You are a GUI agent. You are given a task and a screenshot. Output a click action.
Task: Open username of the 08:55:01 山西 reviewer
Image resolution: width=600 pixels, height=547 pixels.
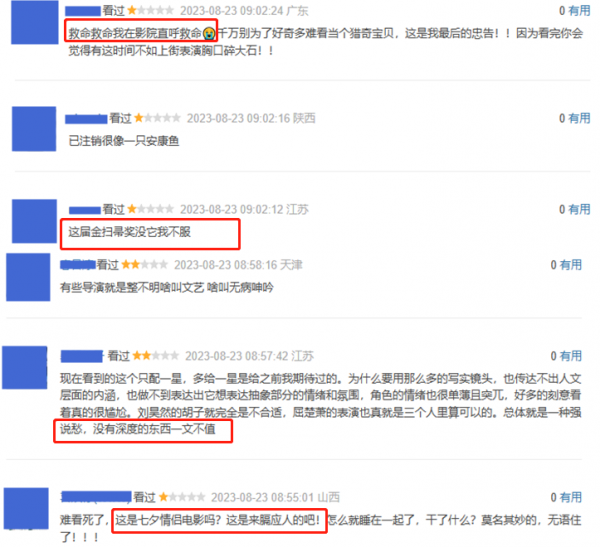click(x=96, y=497)
